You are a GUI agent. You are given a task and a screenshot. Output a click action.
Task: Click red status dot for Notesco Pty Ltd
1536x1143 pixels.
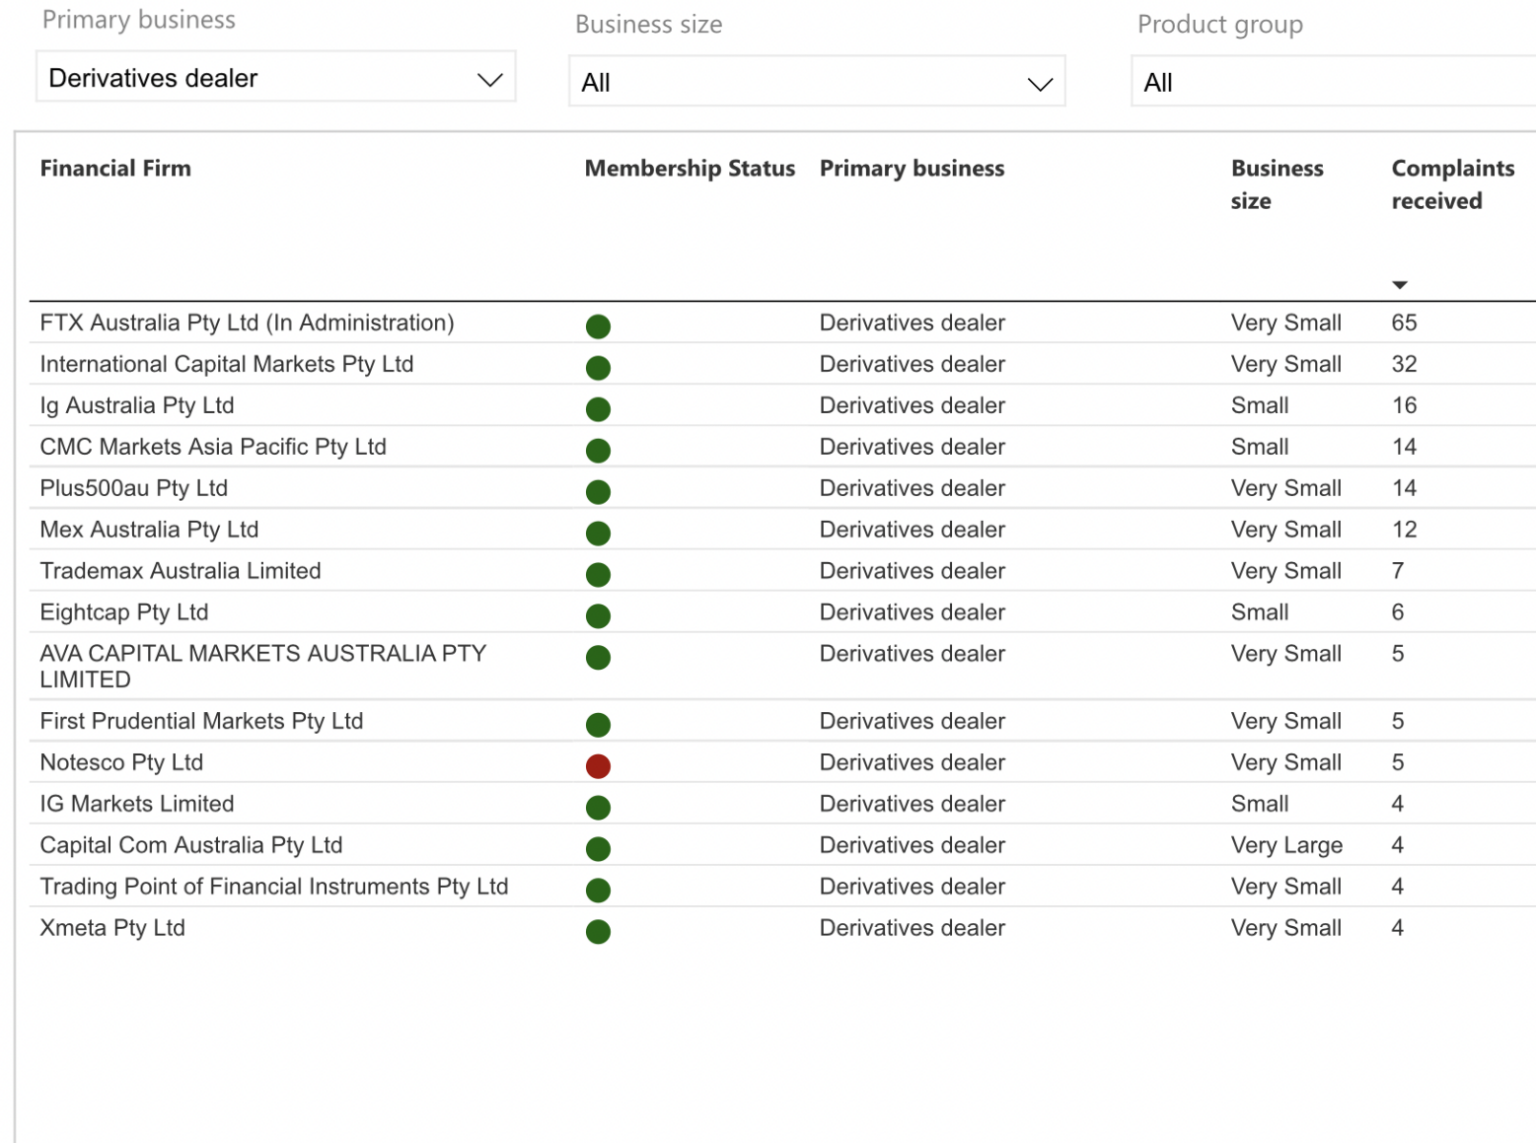tap(598, 766)
